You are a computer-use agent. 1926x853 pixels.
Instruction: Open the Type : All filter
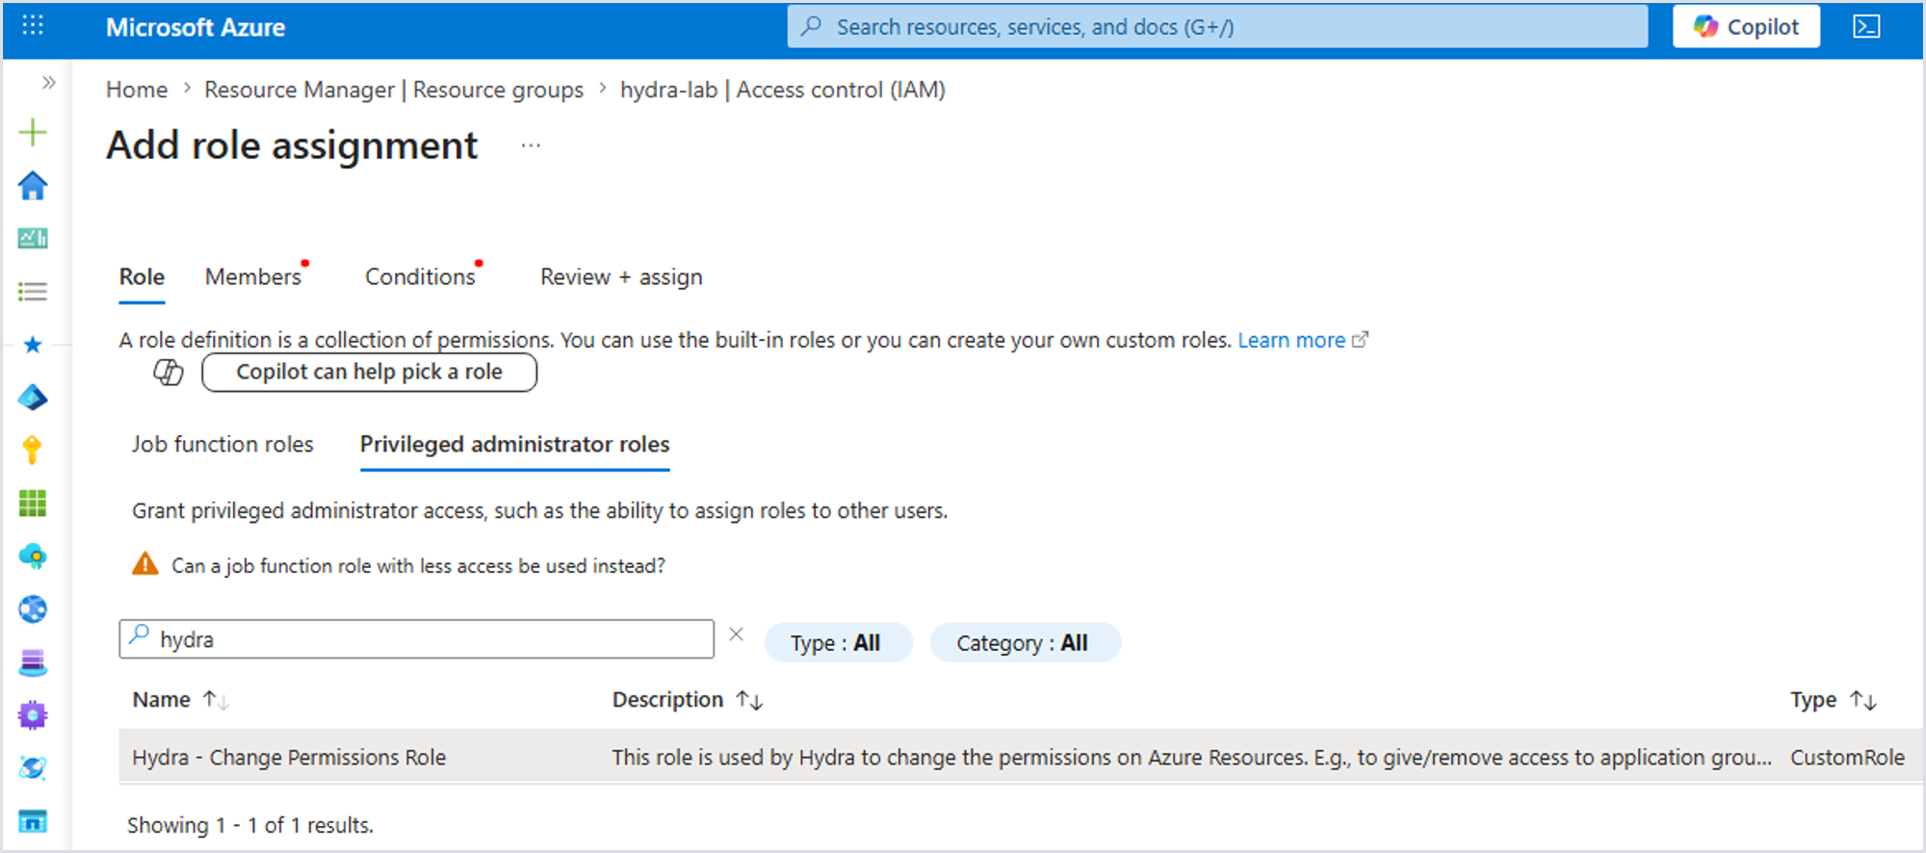coord(837,643)
